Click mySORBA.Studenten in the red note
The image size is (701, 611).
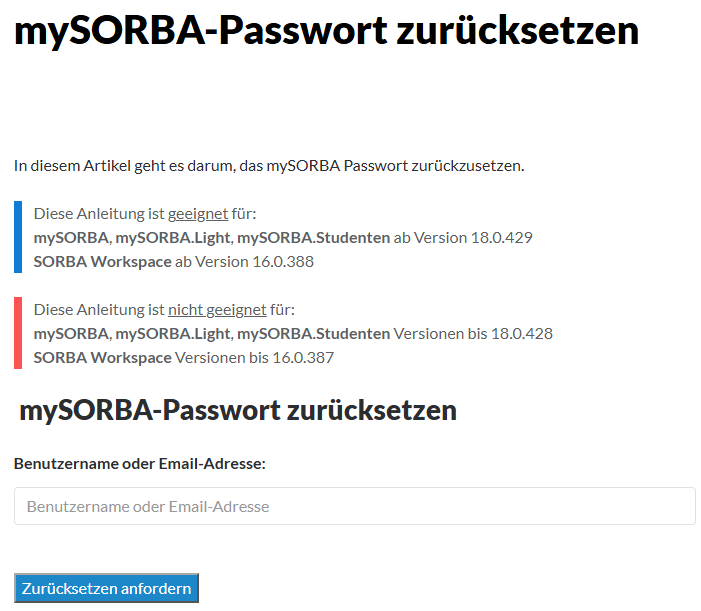313,334
